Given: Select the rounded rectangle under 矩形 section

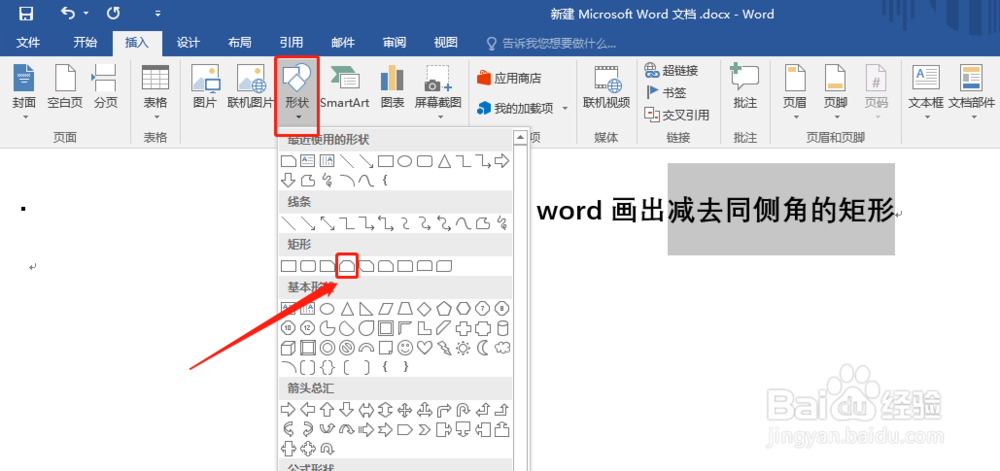Looking at the screenshot, I should pyautogui.click(x=308, y=266).
